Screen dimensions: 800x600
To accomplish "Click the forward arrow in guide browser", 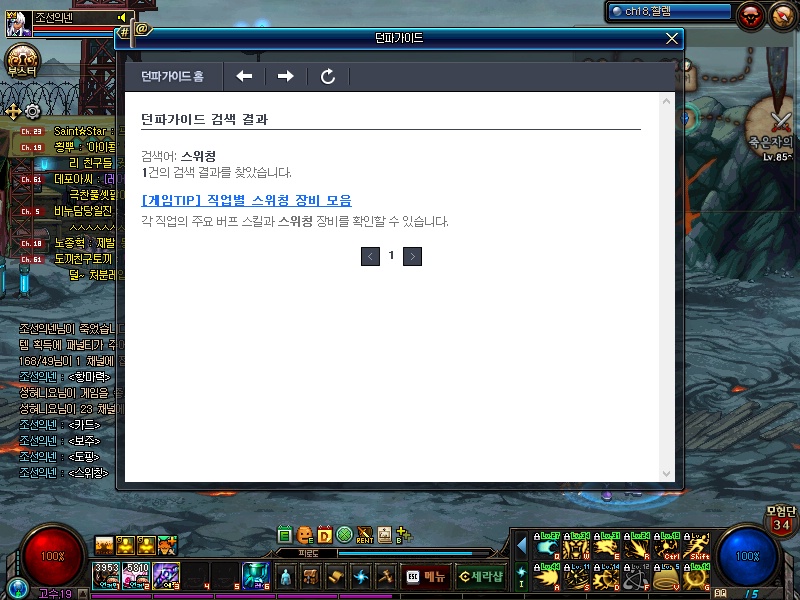I will (286, 77).
